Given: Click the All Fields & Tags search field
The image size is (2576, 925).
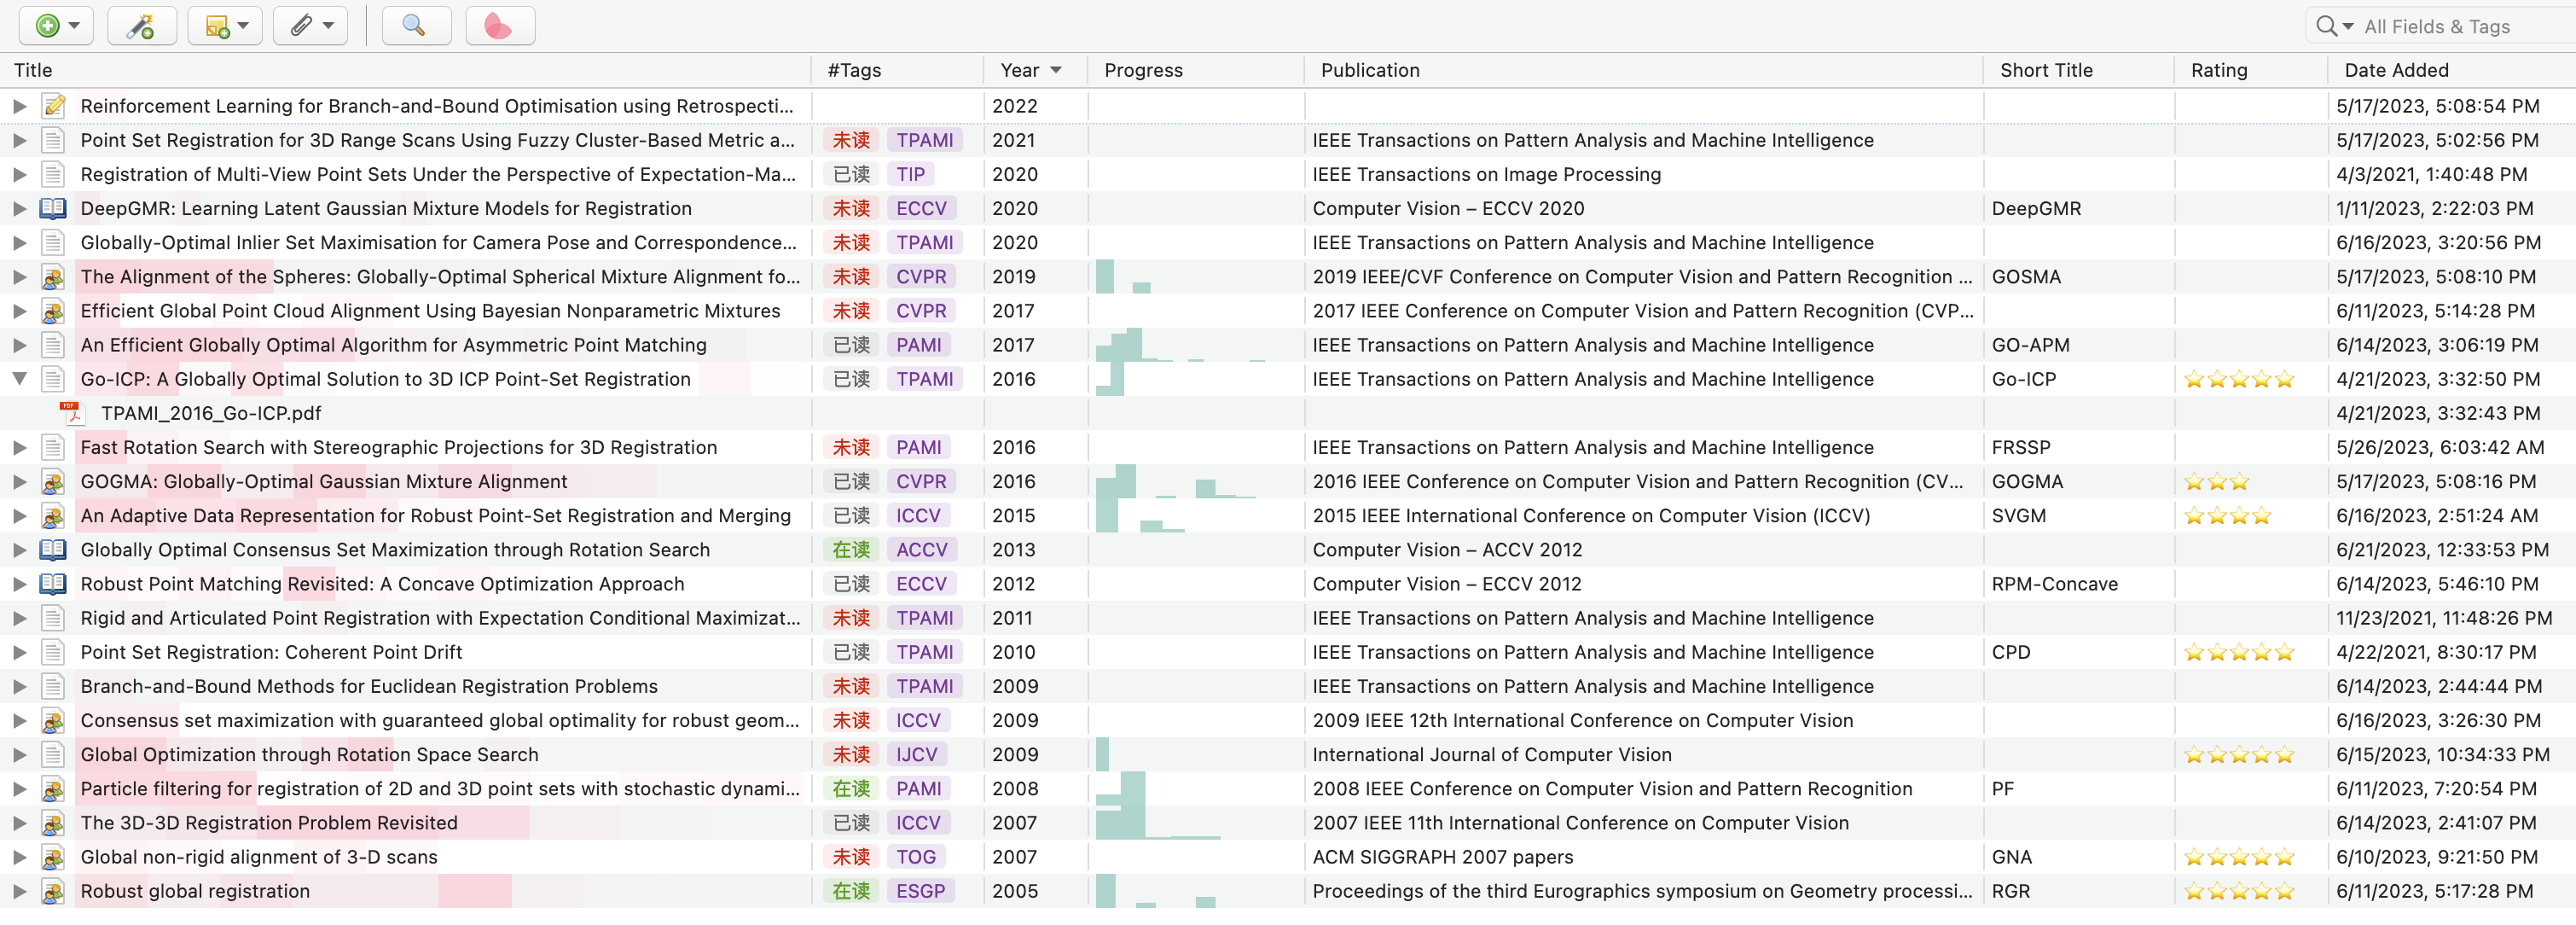Looking at the screenshot, I should point(2450,26).
